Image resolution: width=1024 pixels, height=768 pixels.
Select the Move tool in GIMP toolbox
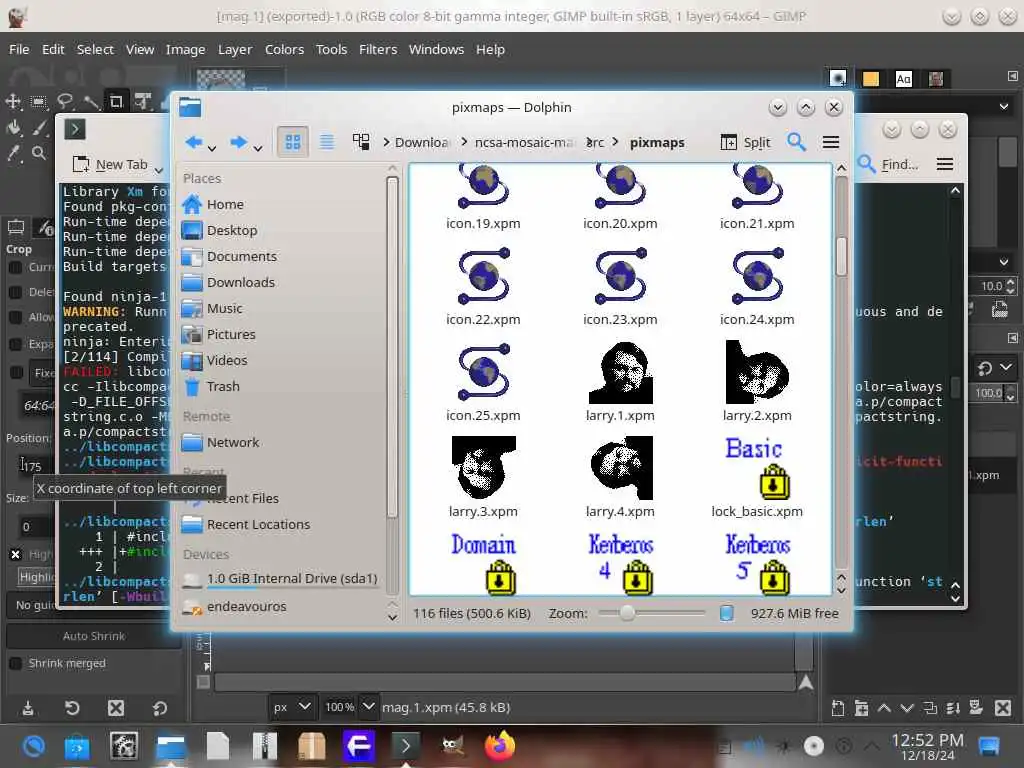tap(13, 101)
